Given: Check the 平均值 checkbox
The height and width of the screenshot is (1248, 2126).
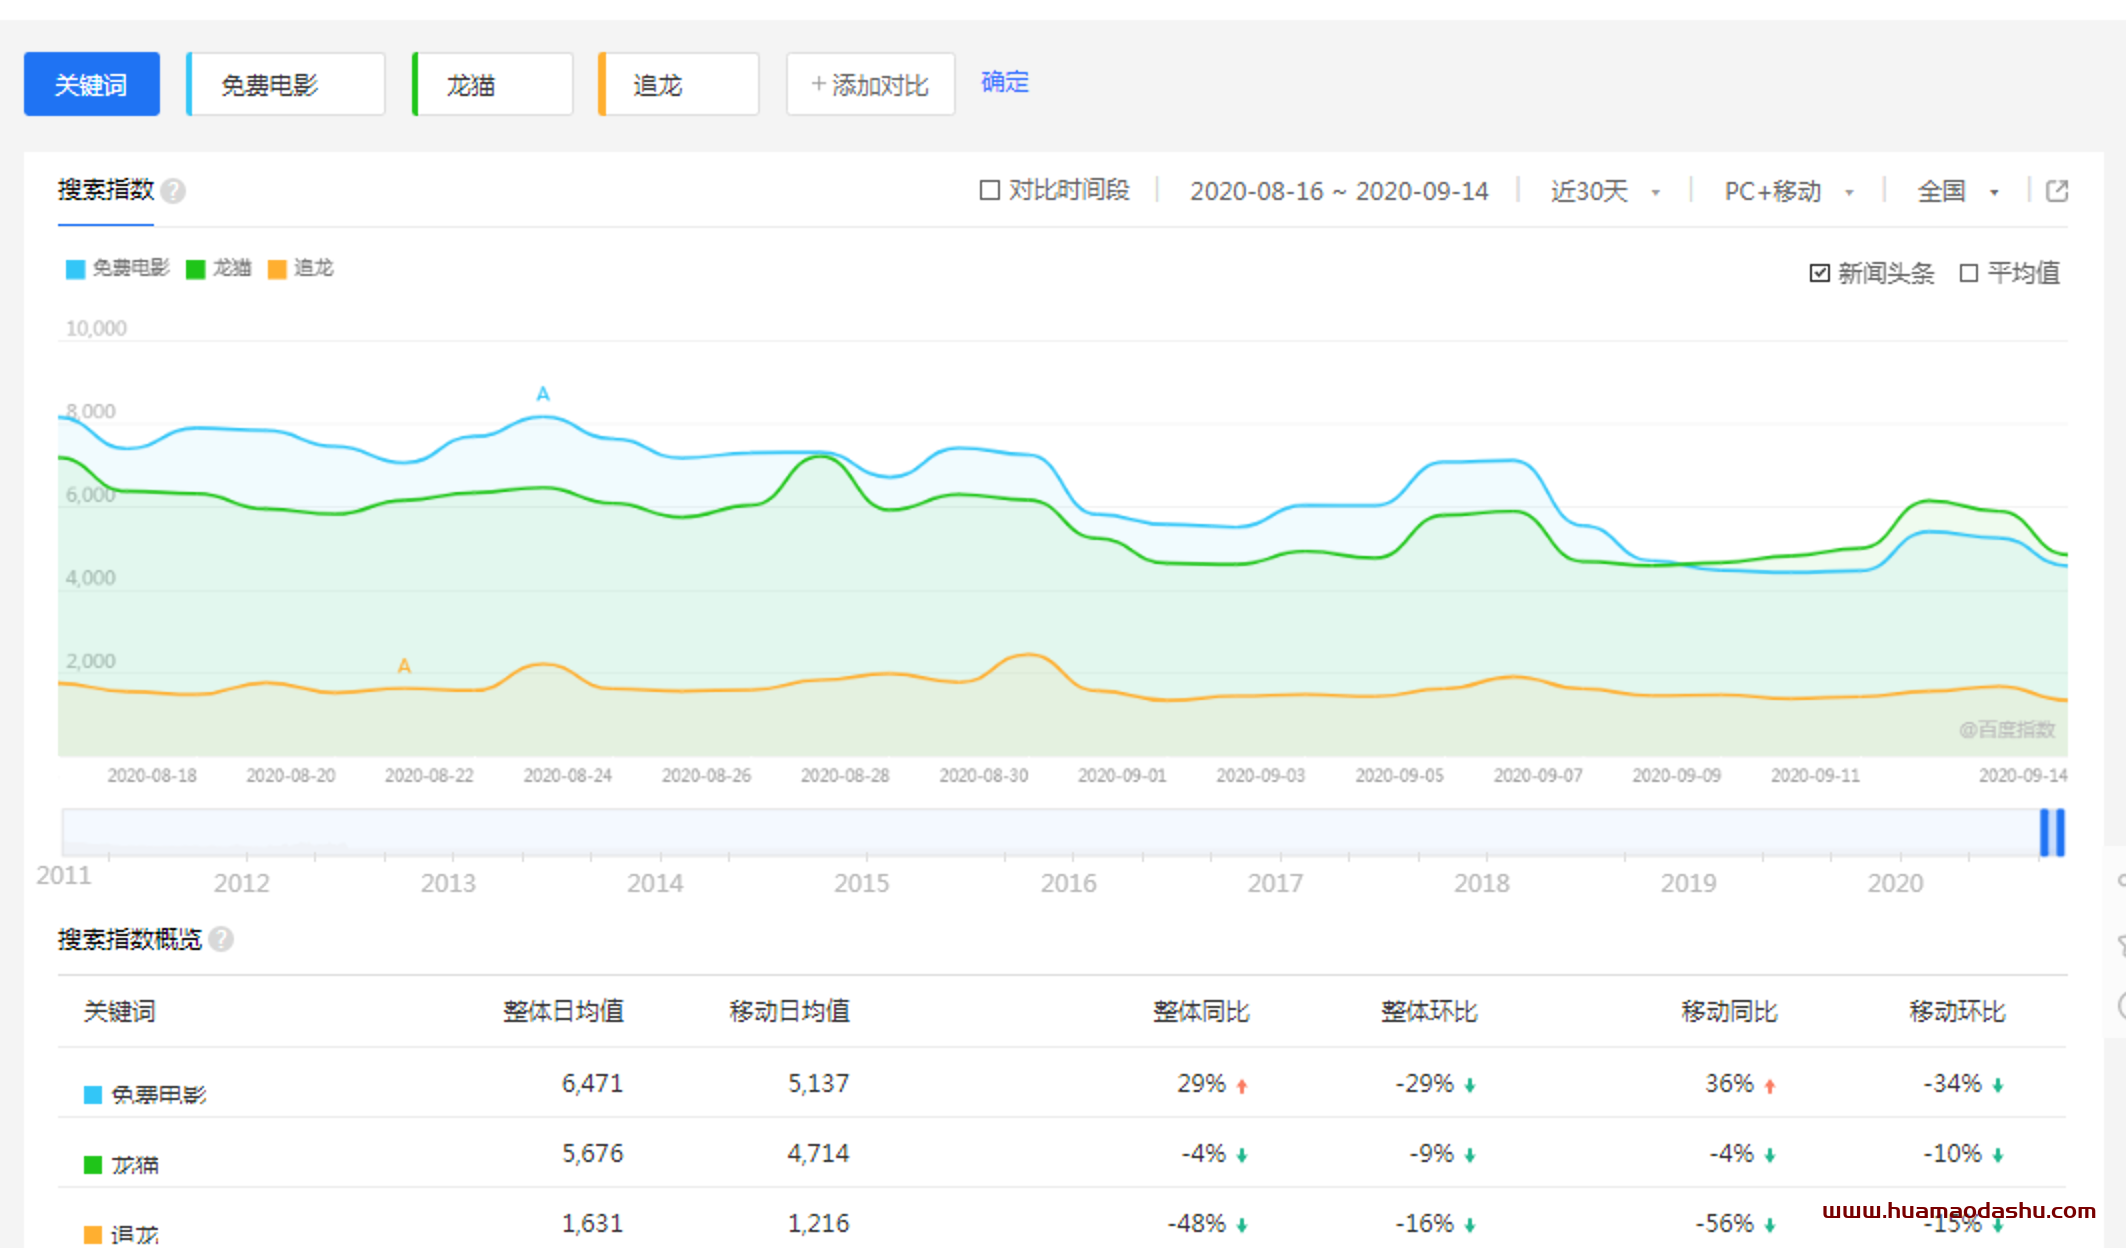Looking at the screenshot, I should [x=1968, y=273].
